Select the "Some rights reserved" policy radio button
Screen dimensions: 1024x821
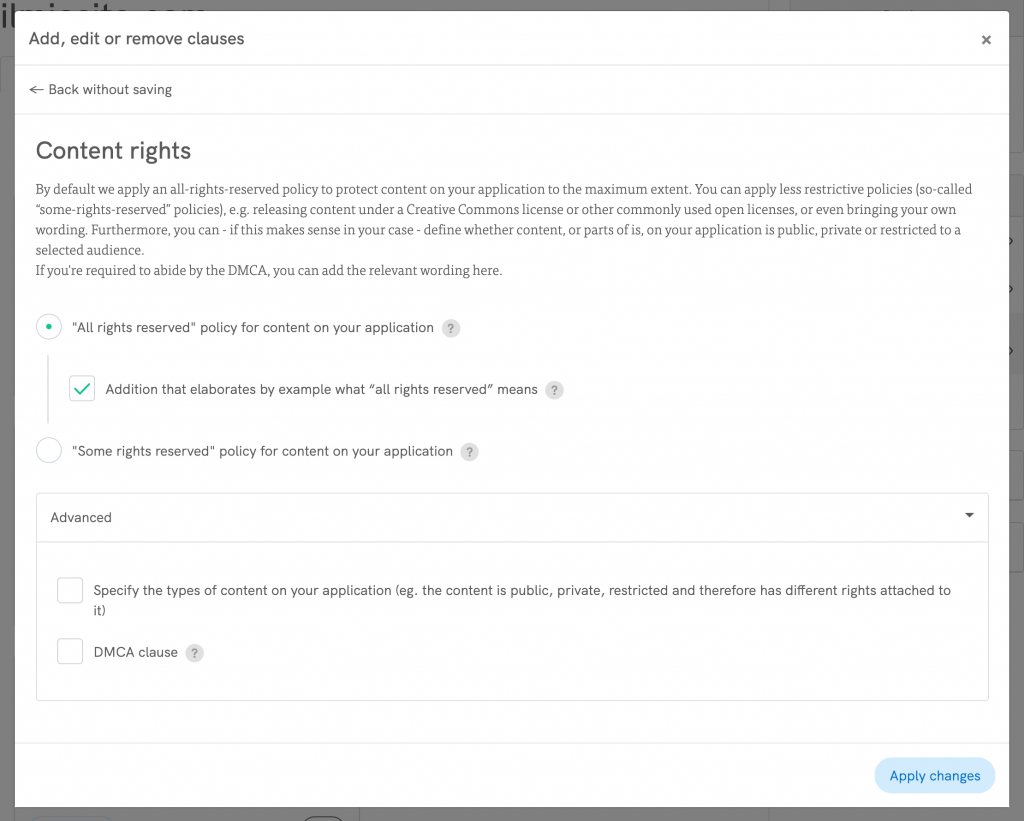point(48,450)
